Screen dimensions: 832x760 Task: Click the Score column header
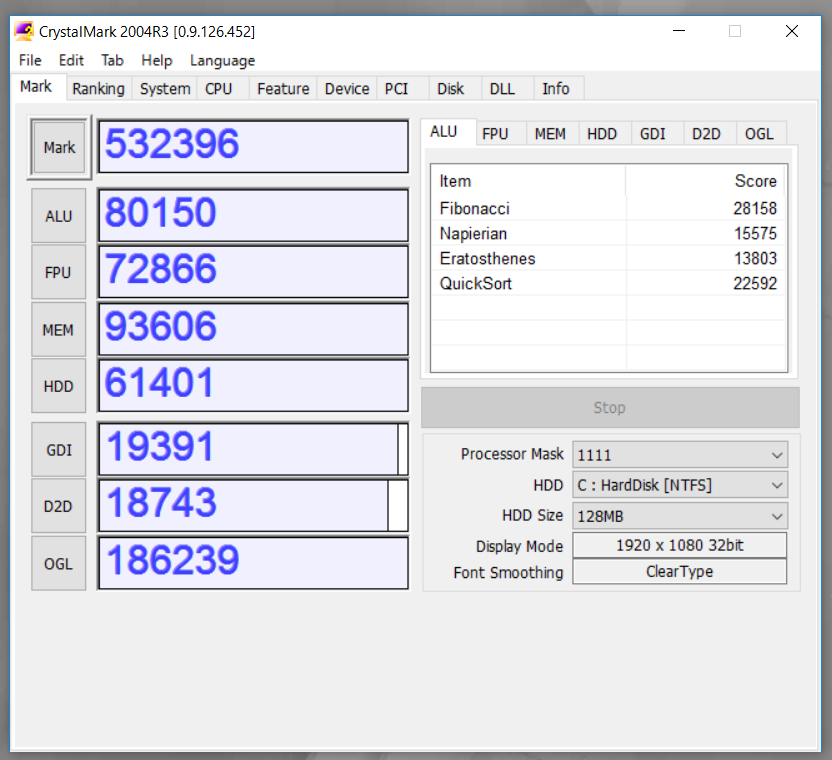[x=706, y=181]
